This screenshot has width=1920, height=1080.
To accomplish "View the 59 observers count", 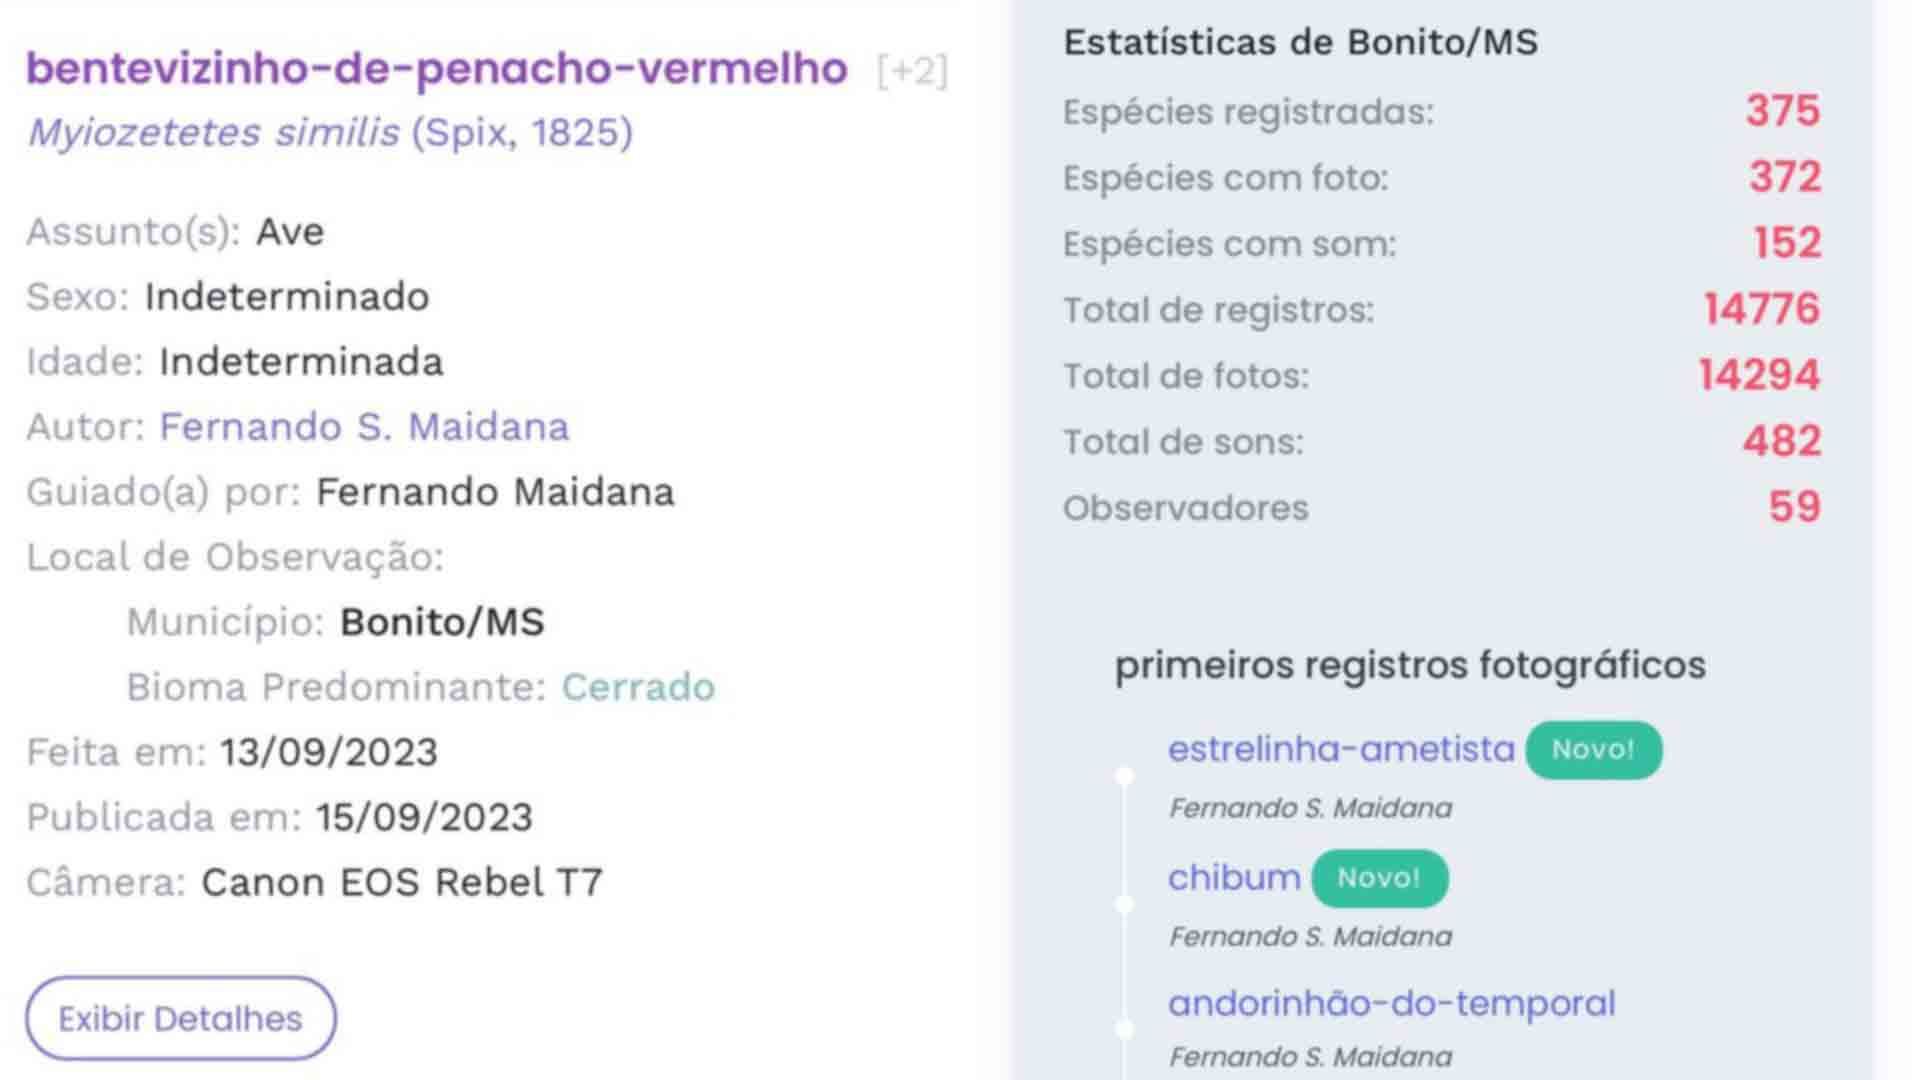I will (x=1794, y=507).
